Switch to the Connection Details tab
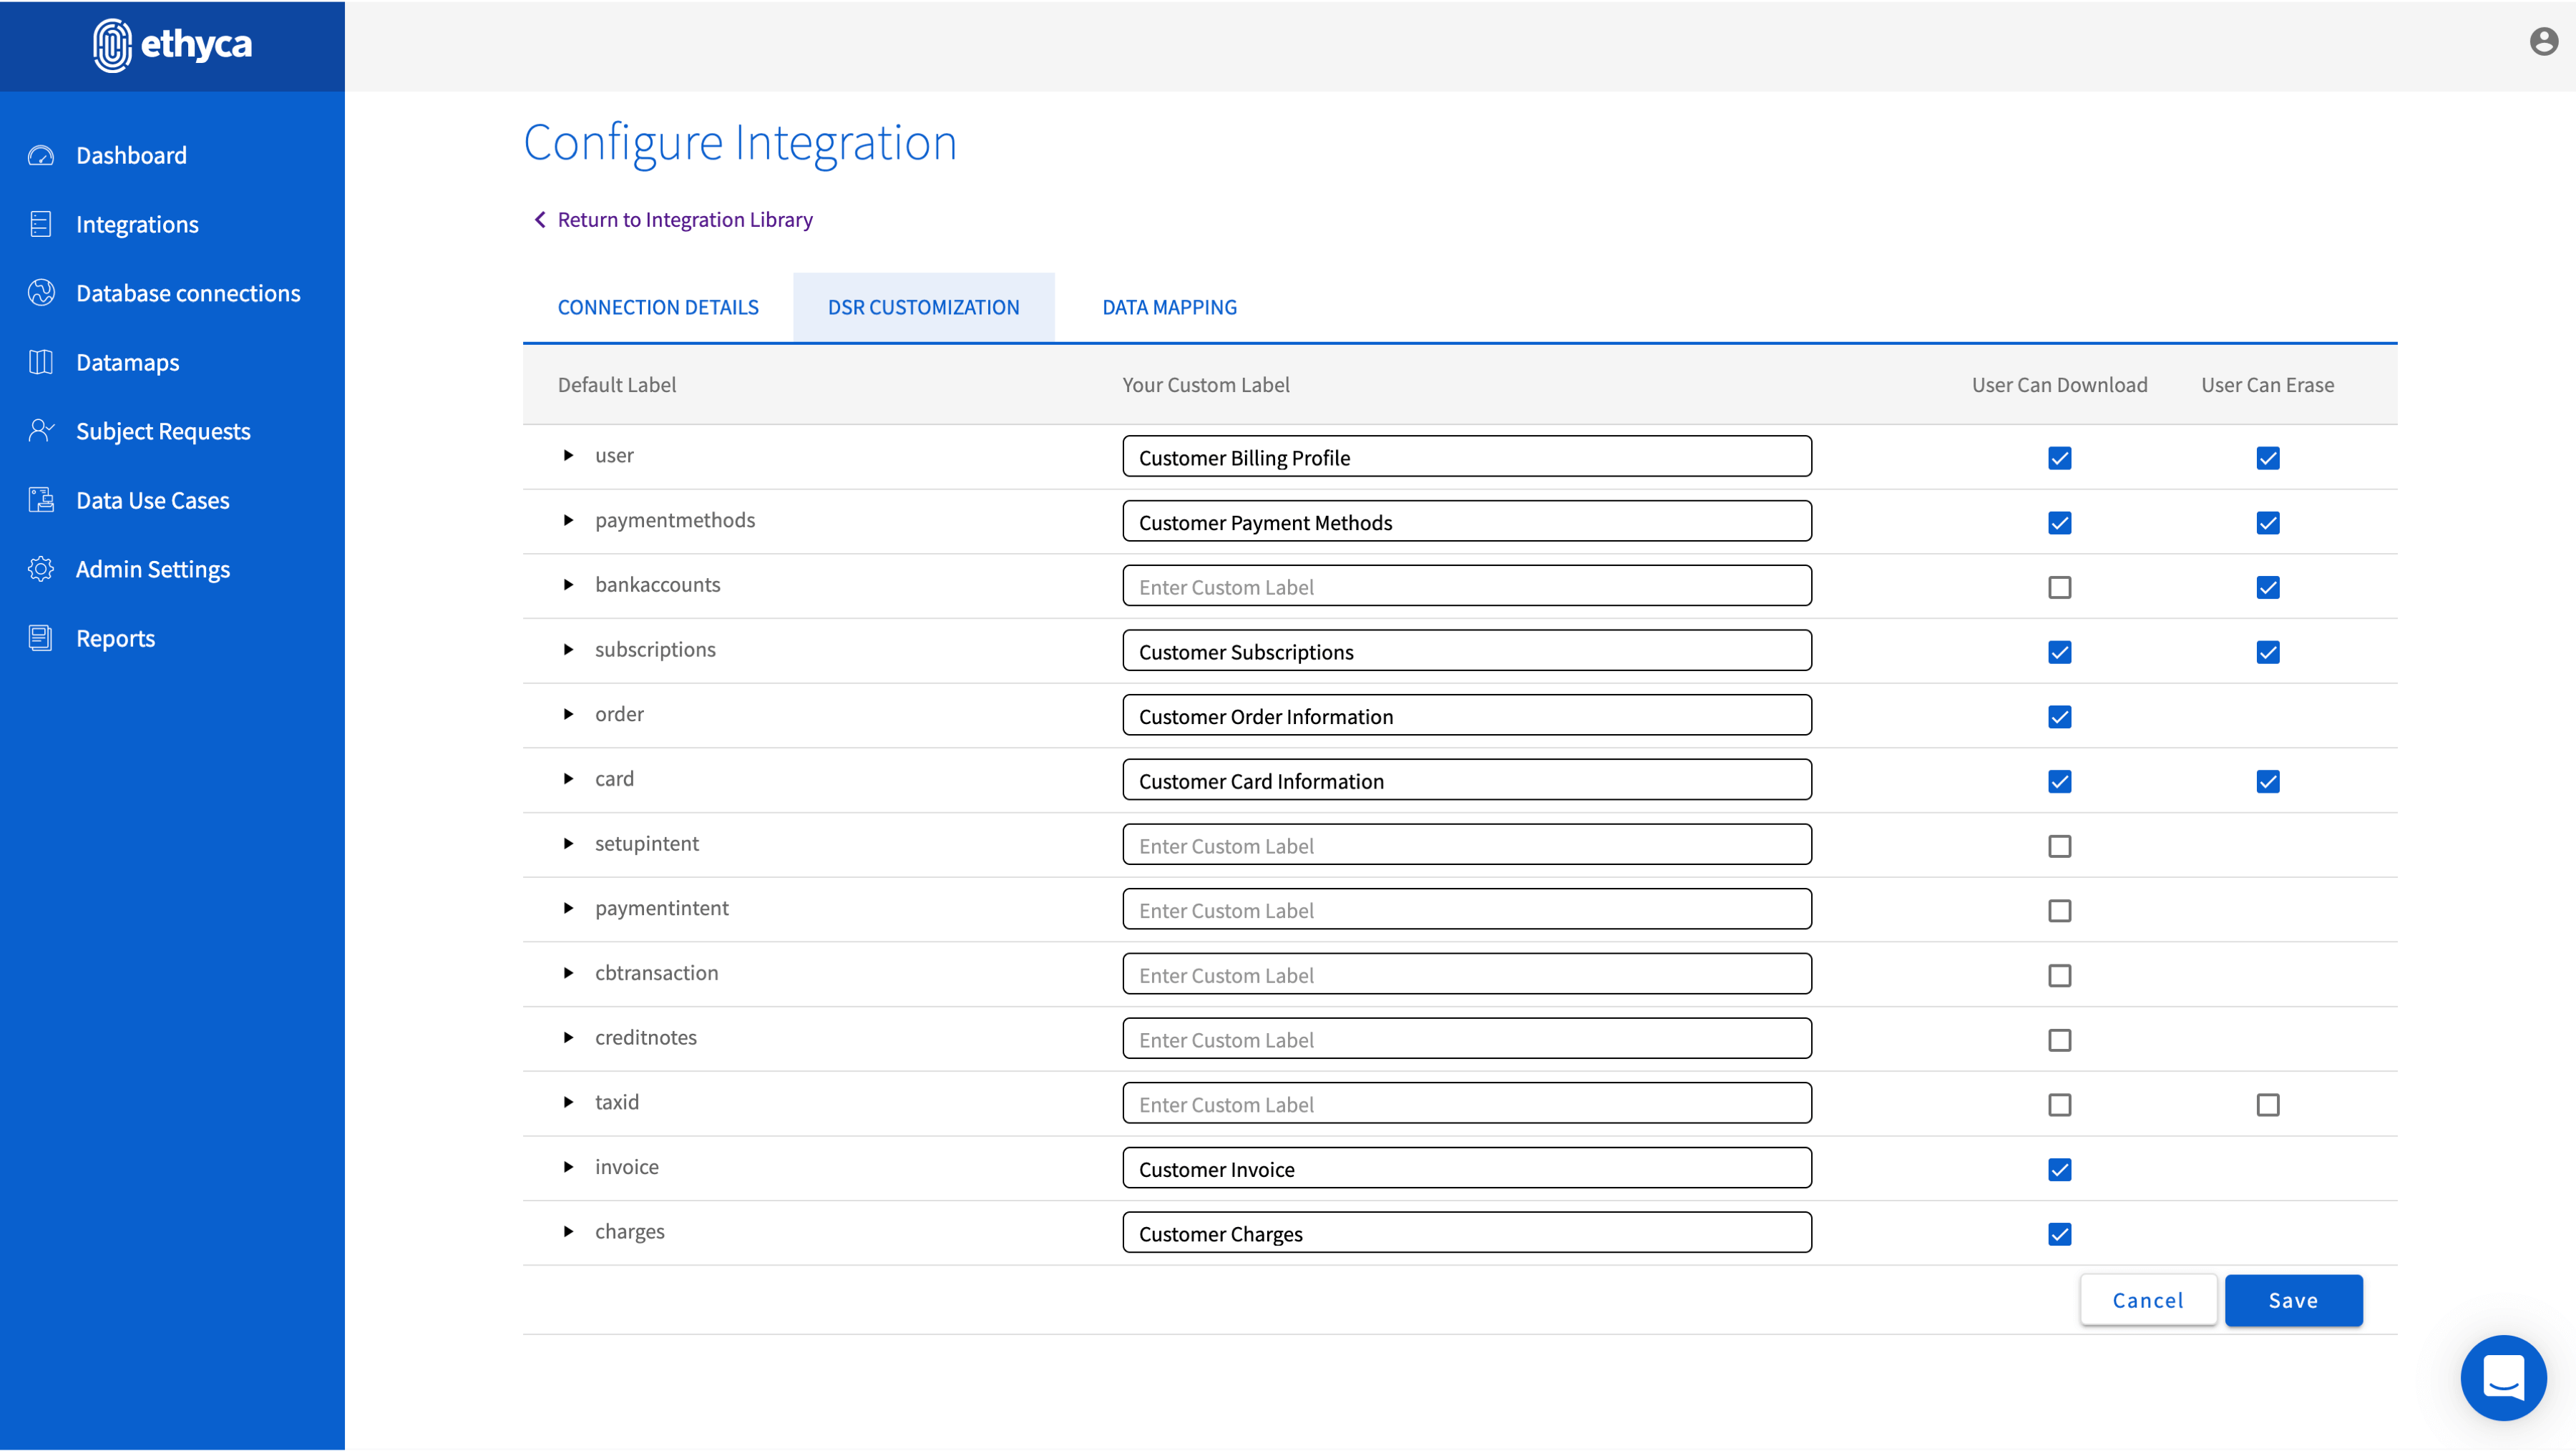 pyautogui.click(x=658, y=307)
